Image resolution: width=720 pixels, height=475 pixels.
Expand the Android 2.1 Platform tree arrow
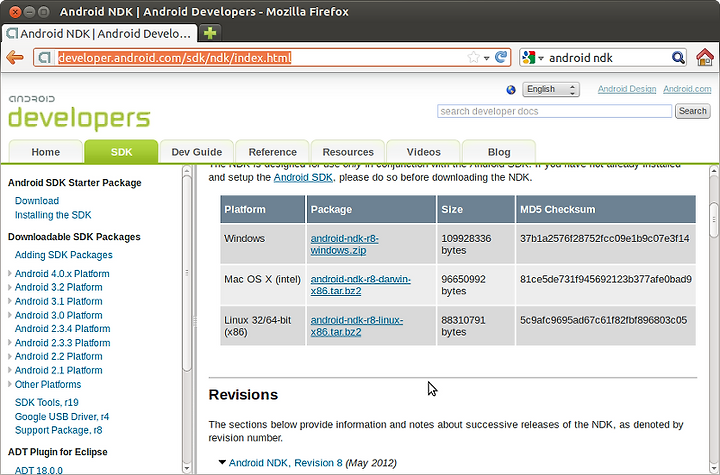(x=10, y=370)
